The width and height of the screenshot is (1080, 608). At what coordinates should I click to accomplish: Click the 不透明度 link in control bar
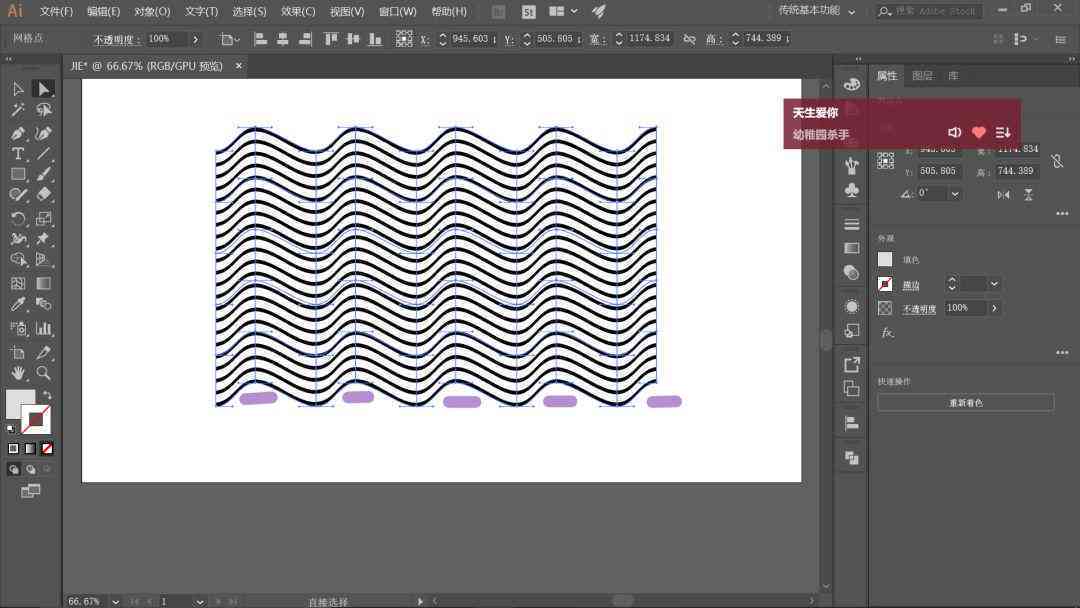click(x=115, y=40)
